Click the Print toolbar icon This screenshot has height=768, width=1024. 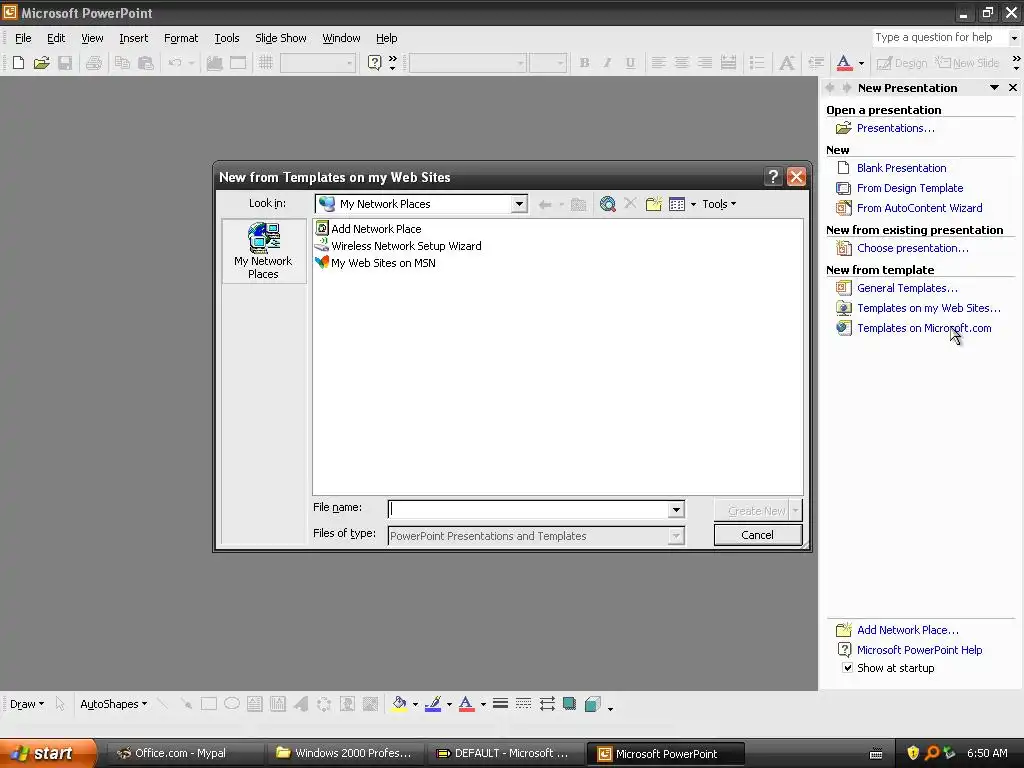[94, 63]
